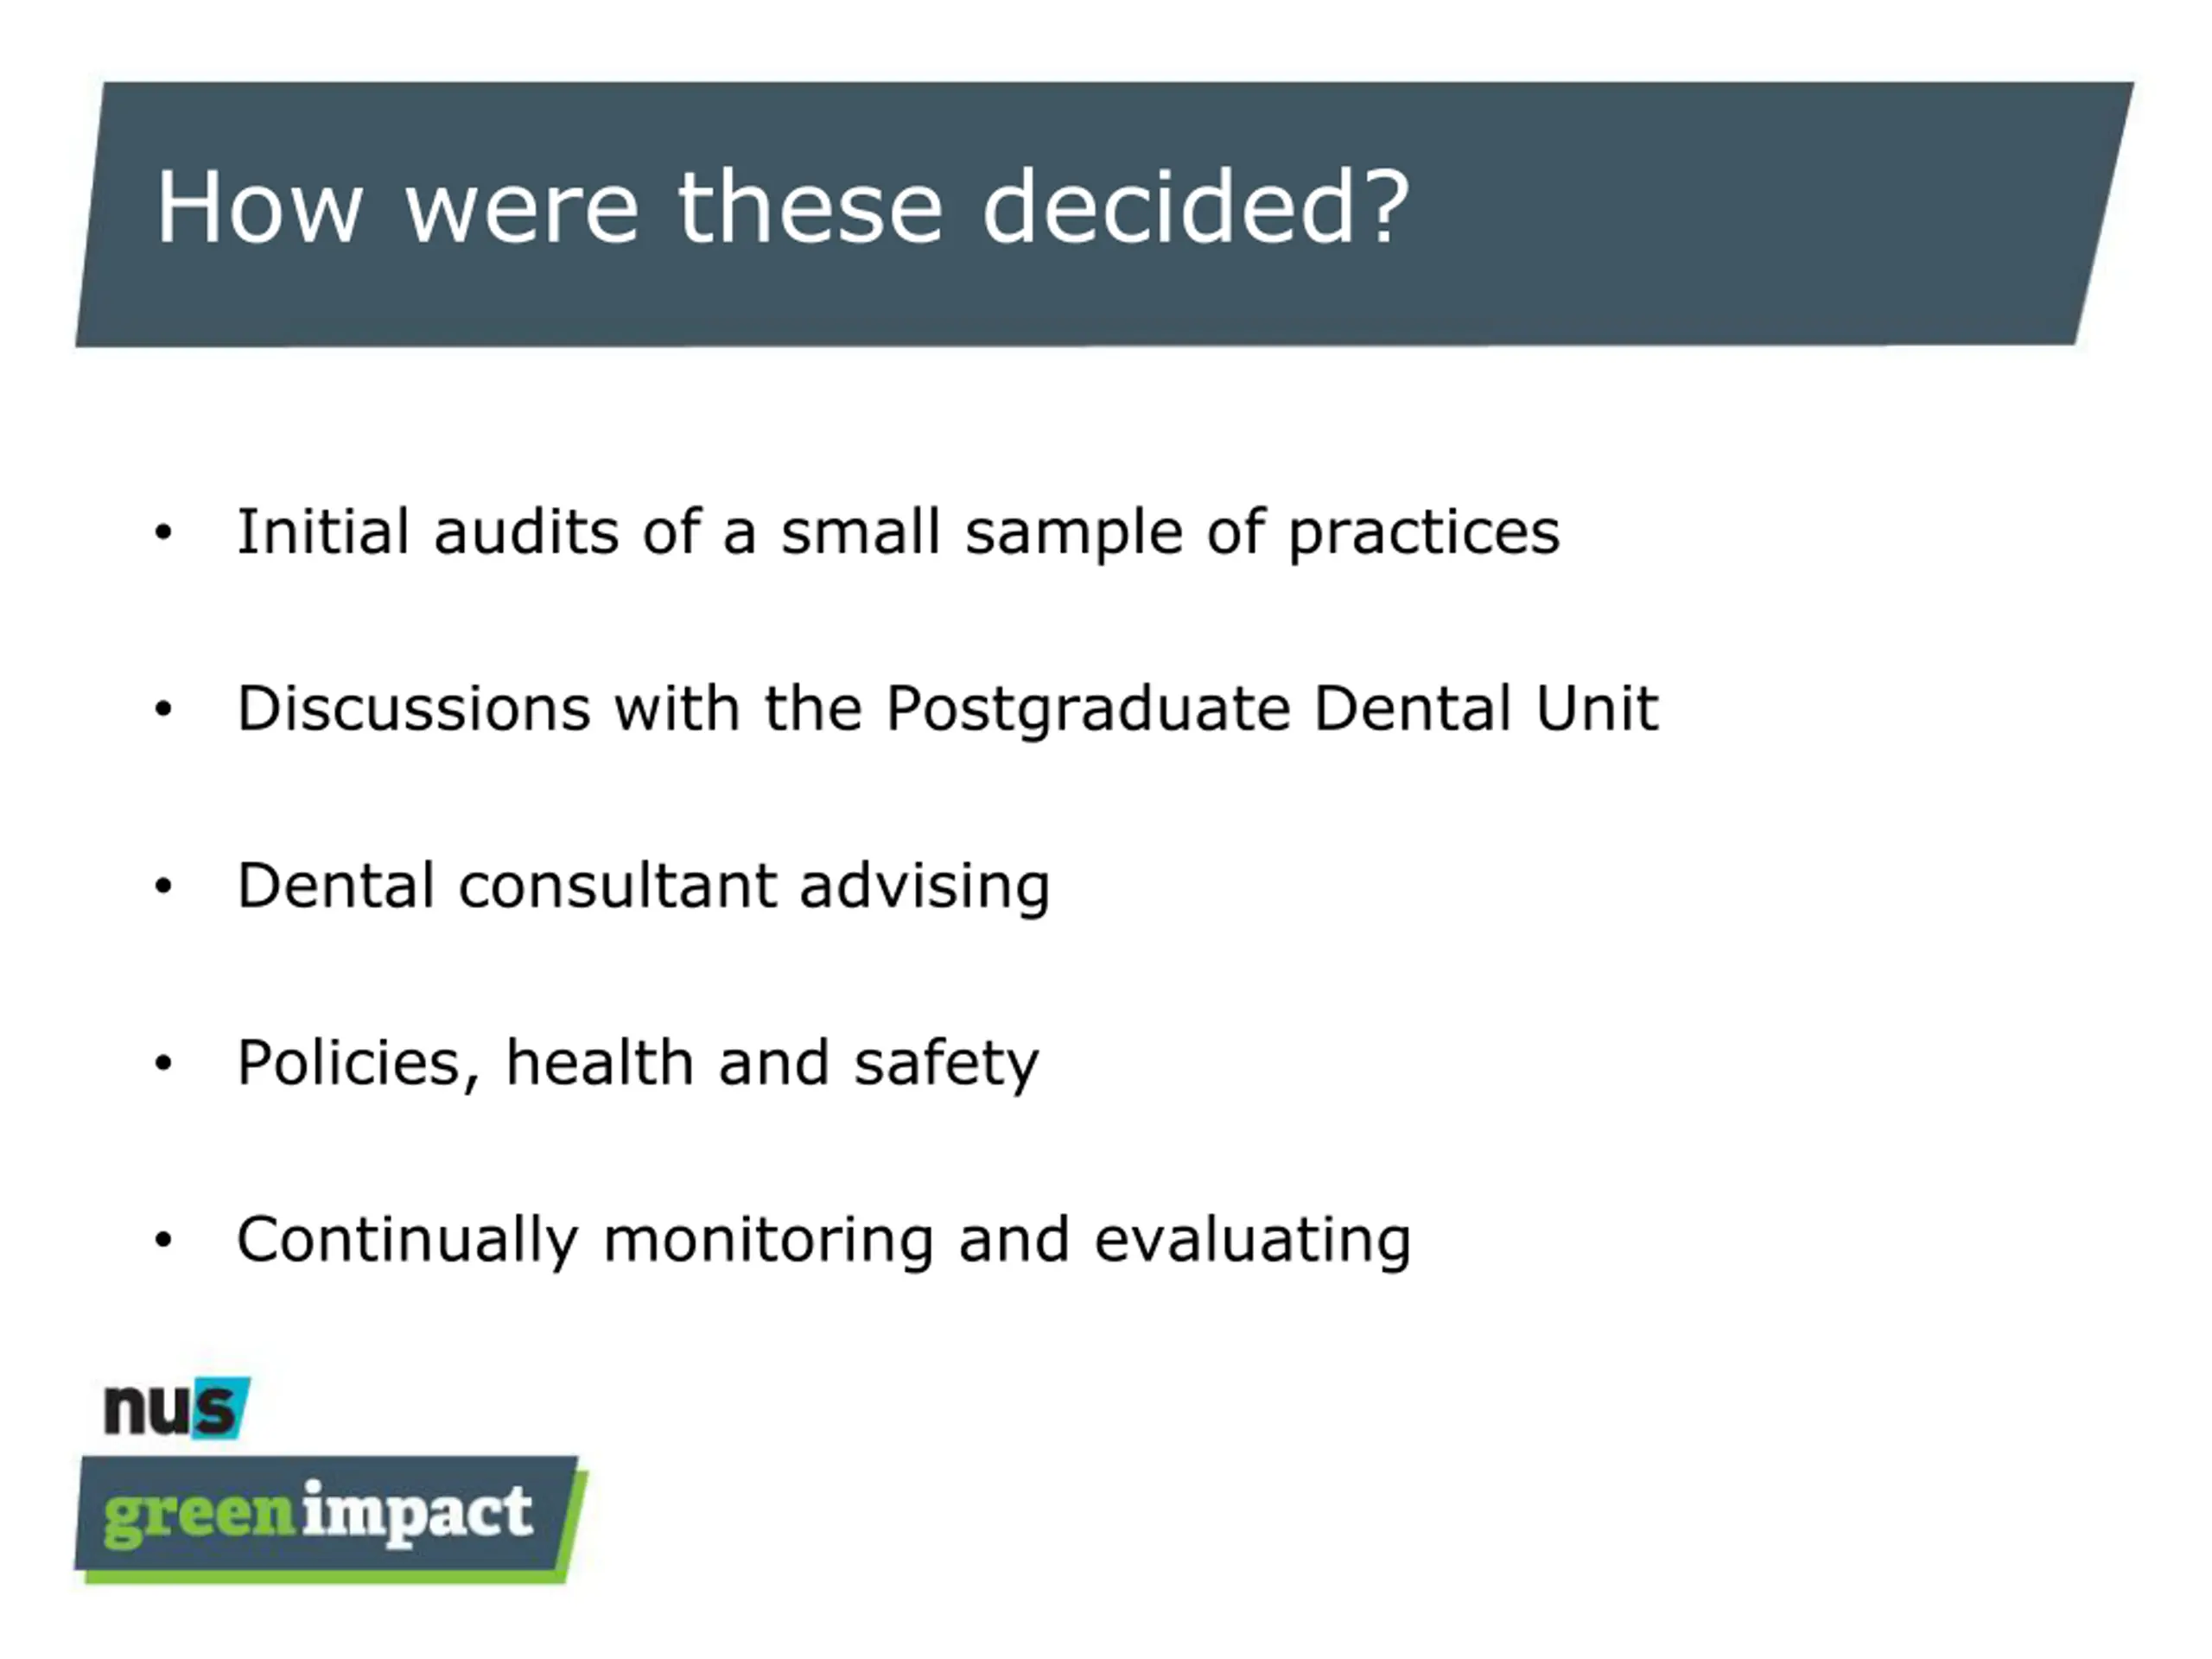Click the 'Discussions with the Postgraduate Dental Unit' line
2212x1659 pixels.
947,709
